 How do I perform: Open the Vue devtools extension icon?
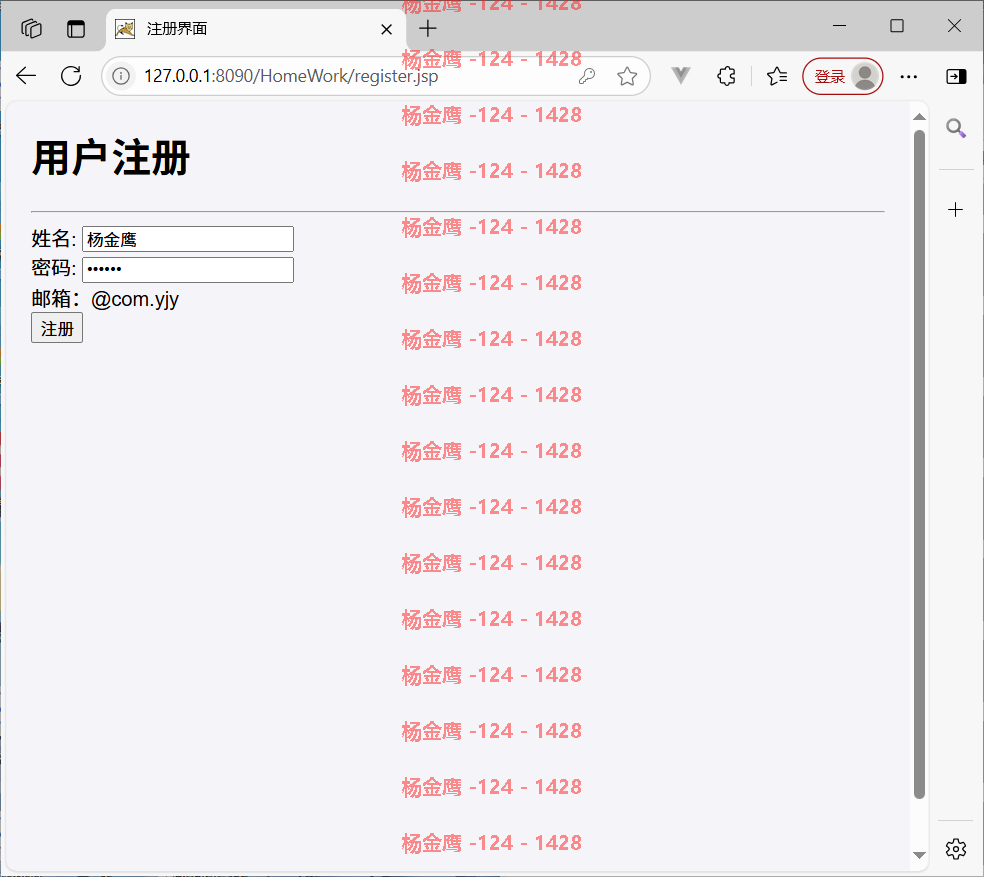tap(681, 76)
